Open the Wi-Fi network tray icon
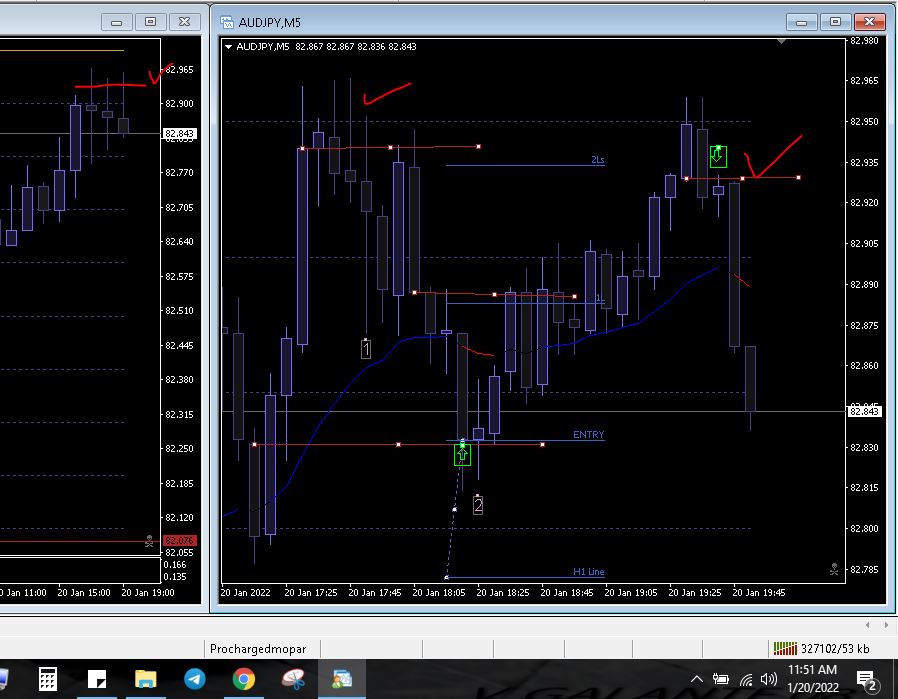The height and width of the screenshot is (699, 898). (745, 680)
